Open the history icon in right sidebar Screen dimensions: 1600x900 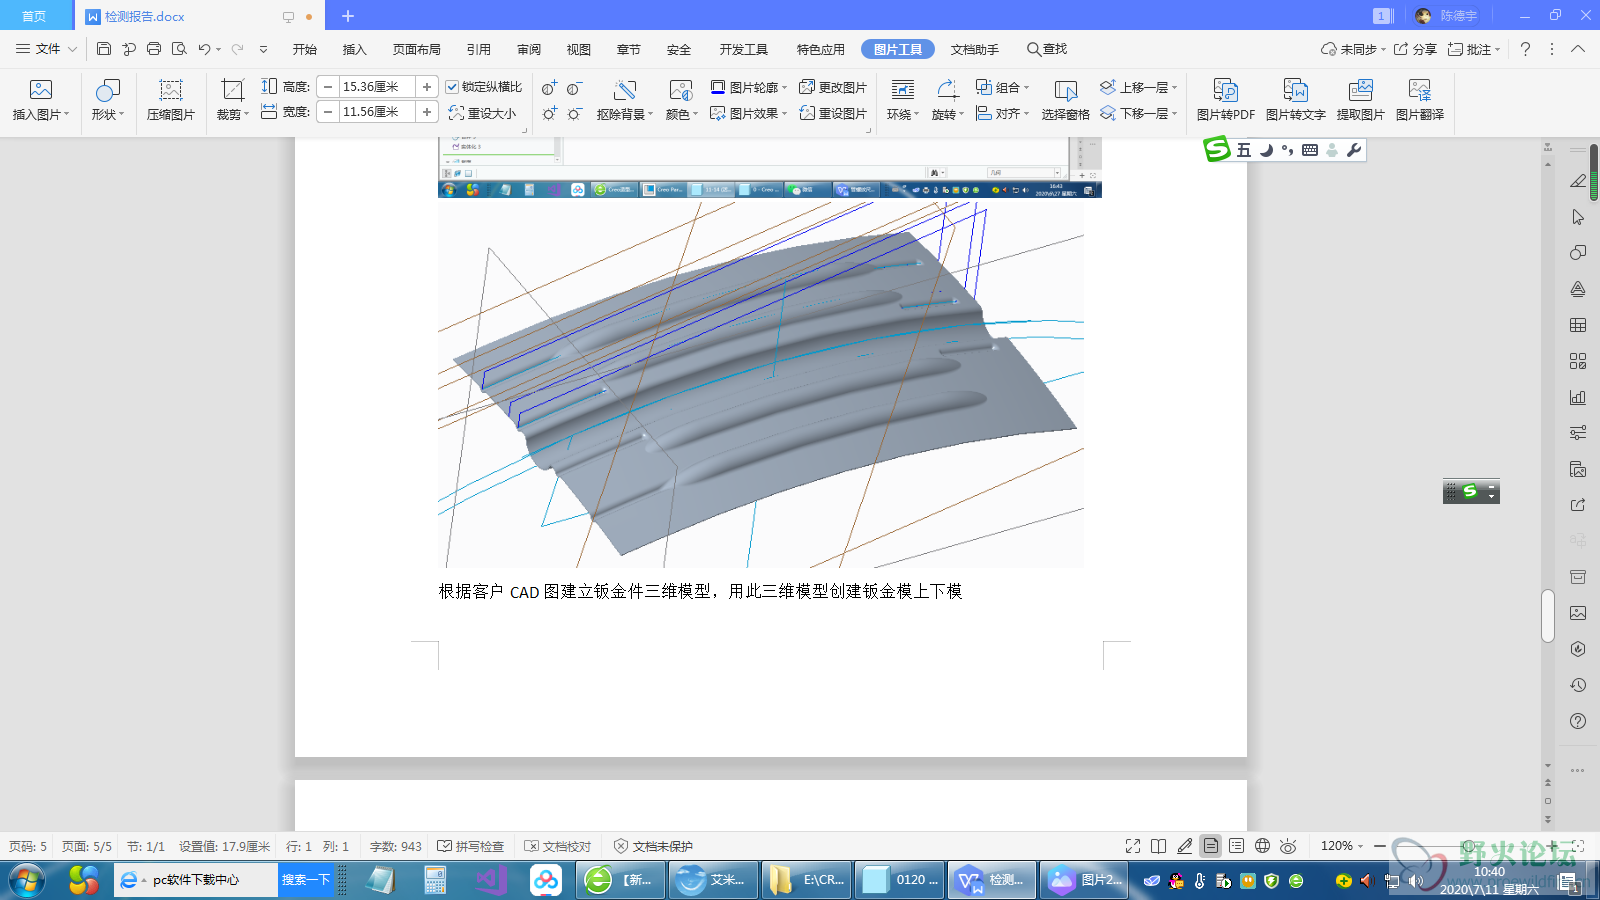1578,685
